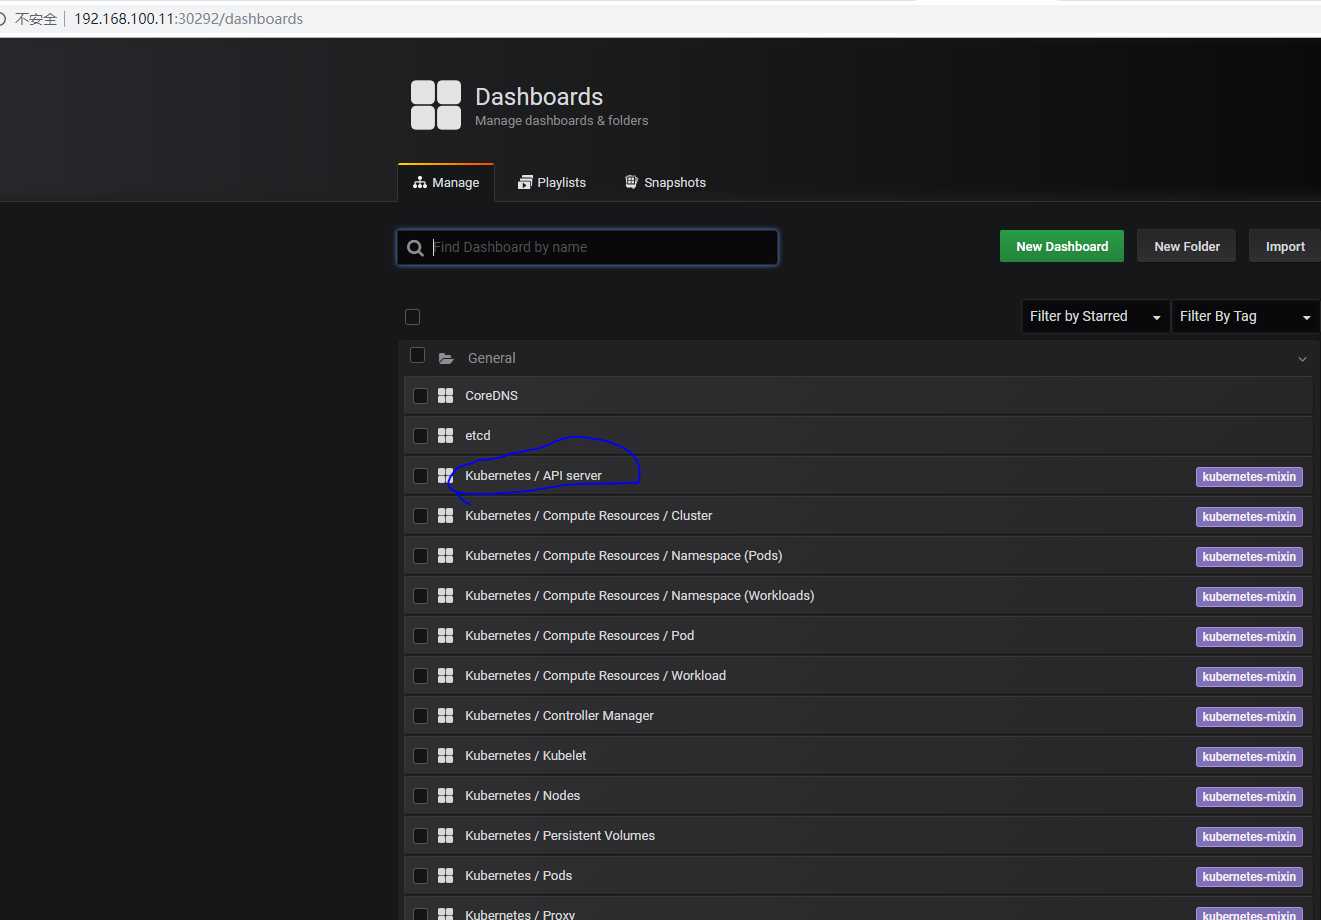Check the General folder checkbox

pyautogui.click(x=418, y=356)
